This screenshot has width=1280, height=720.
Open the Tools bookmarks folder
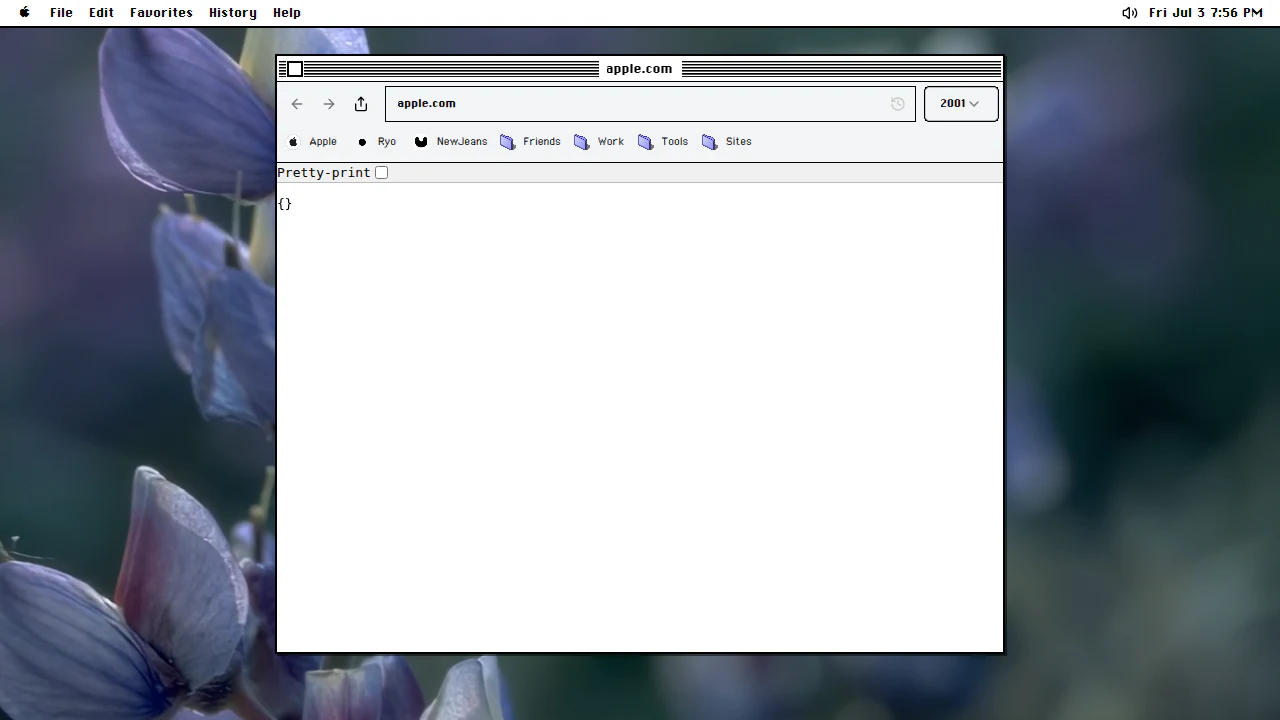click(663, 142)
